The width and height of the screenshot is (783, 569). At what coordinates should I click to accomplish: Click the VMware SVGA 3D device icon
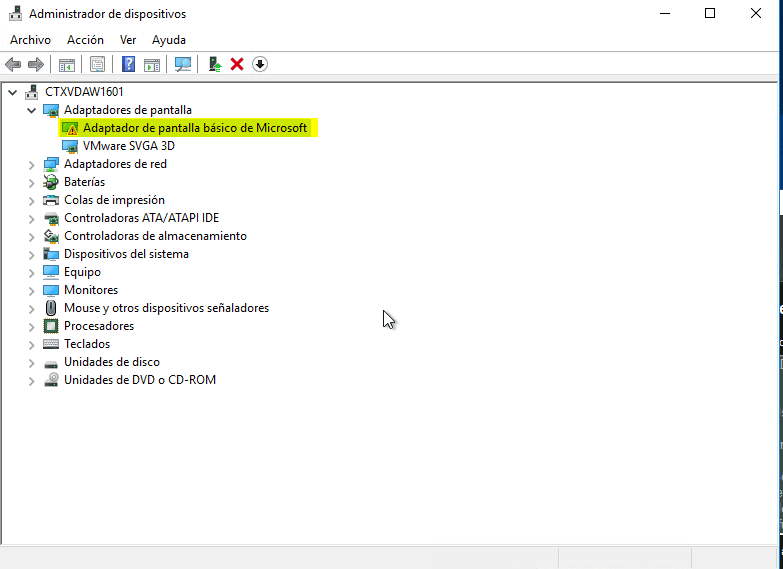pos(70,146)
